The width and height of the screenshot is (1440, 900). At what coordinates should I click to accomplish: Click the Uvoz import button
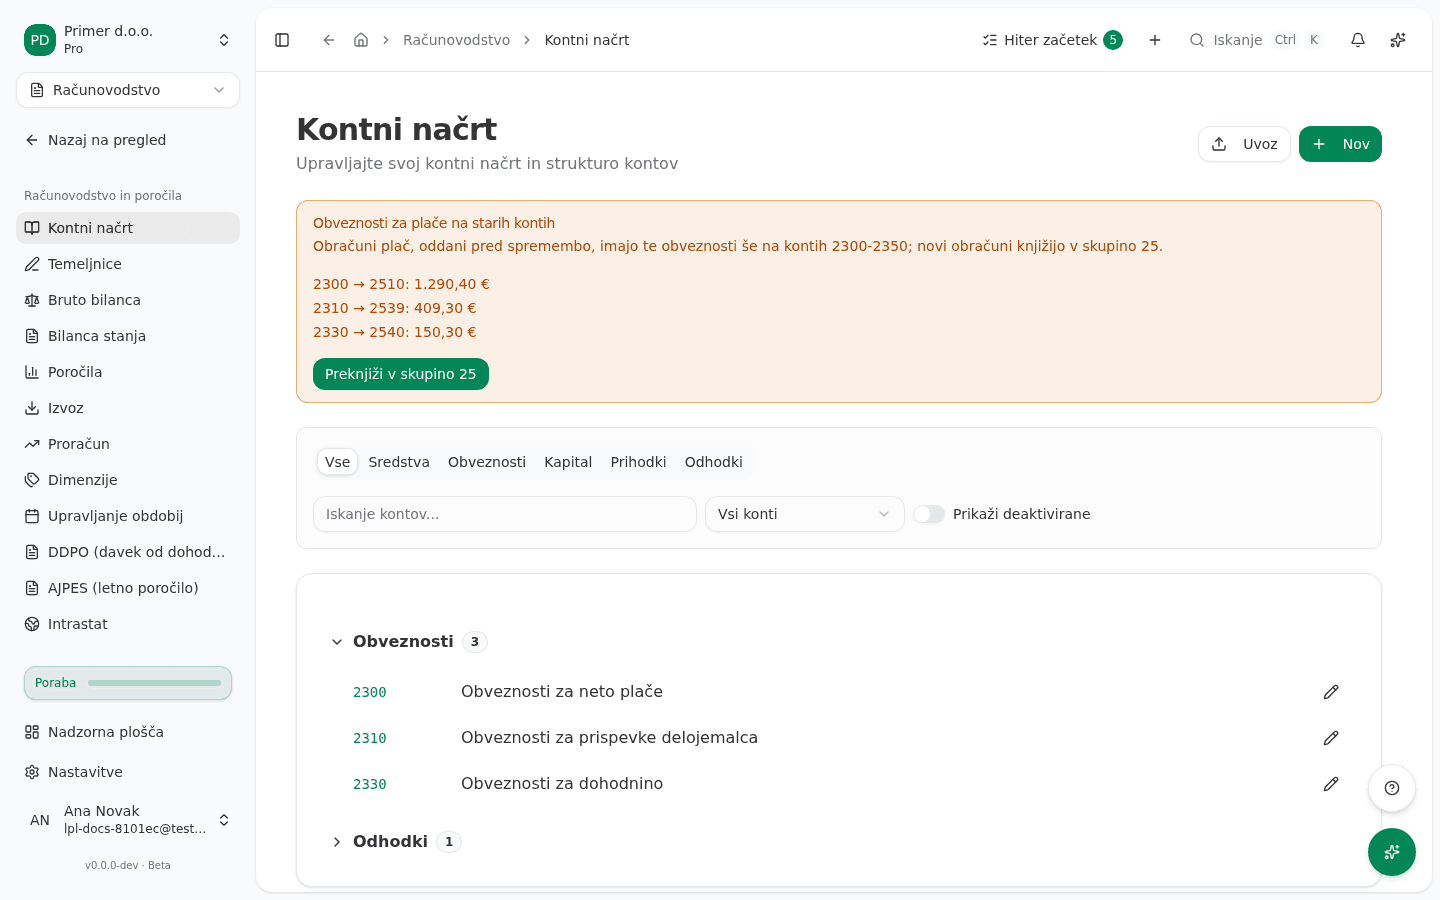pos(1244,144)
